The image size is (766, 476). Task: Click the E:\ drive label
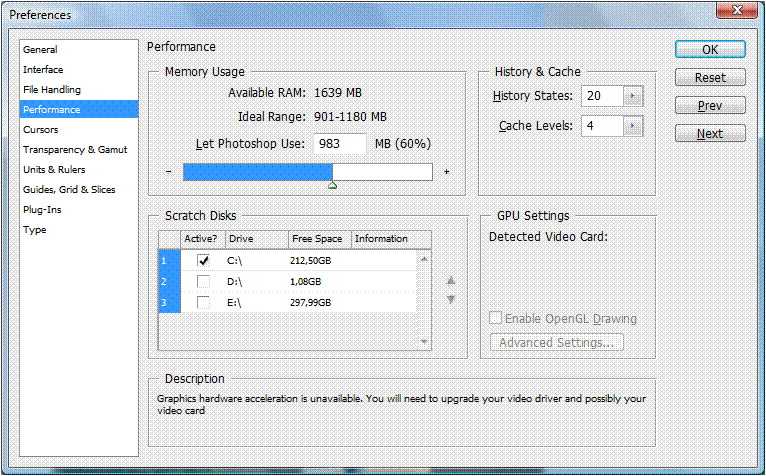[234, 303]
